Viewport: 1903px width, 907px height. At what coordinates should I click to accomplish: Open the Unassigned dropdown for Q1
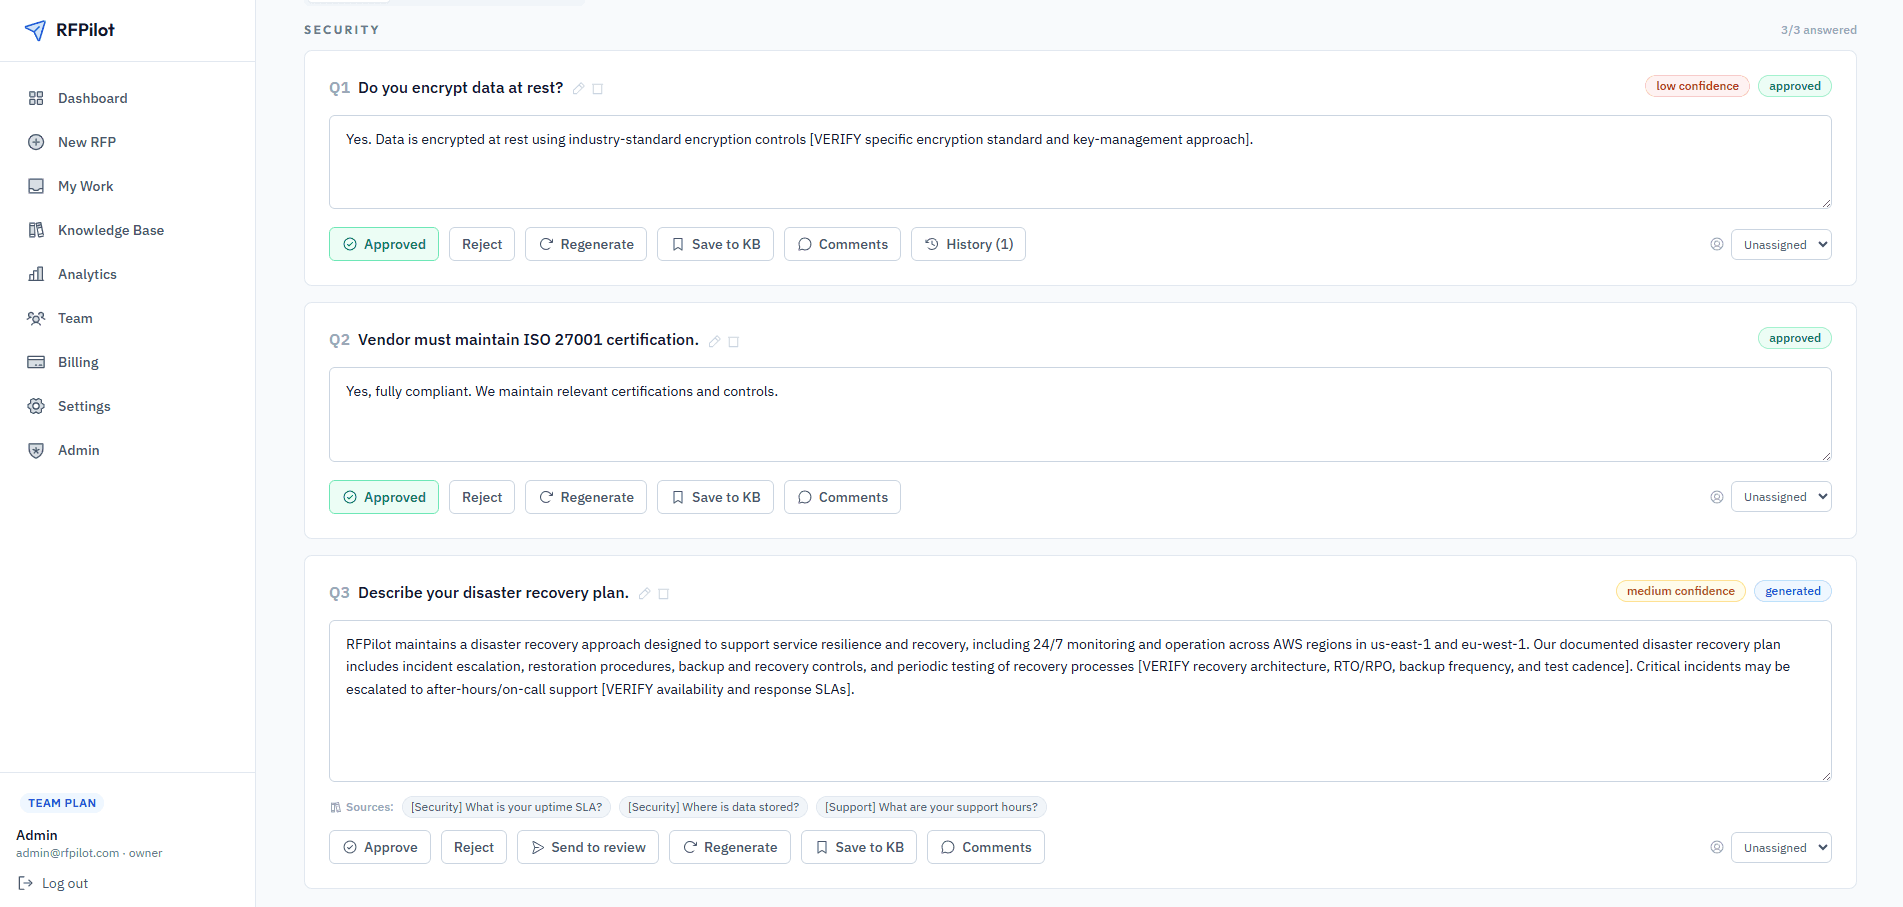[x=1781, y=245]
